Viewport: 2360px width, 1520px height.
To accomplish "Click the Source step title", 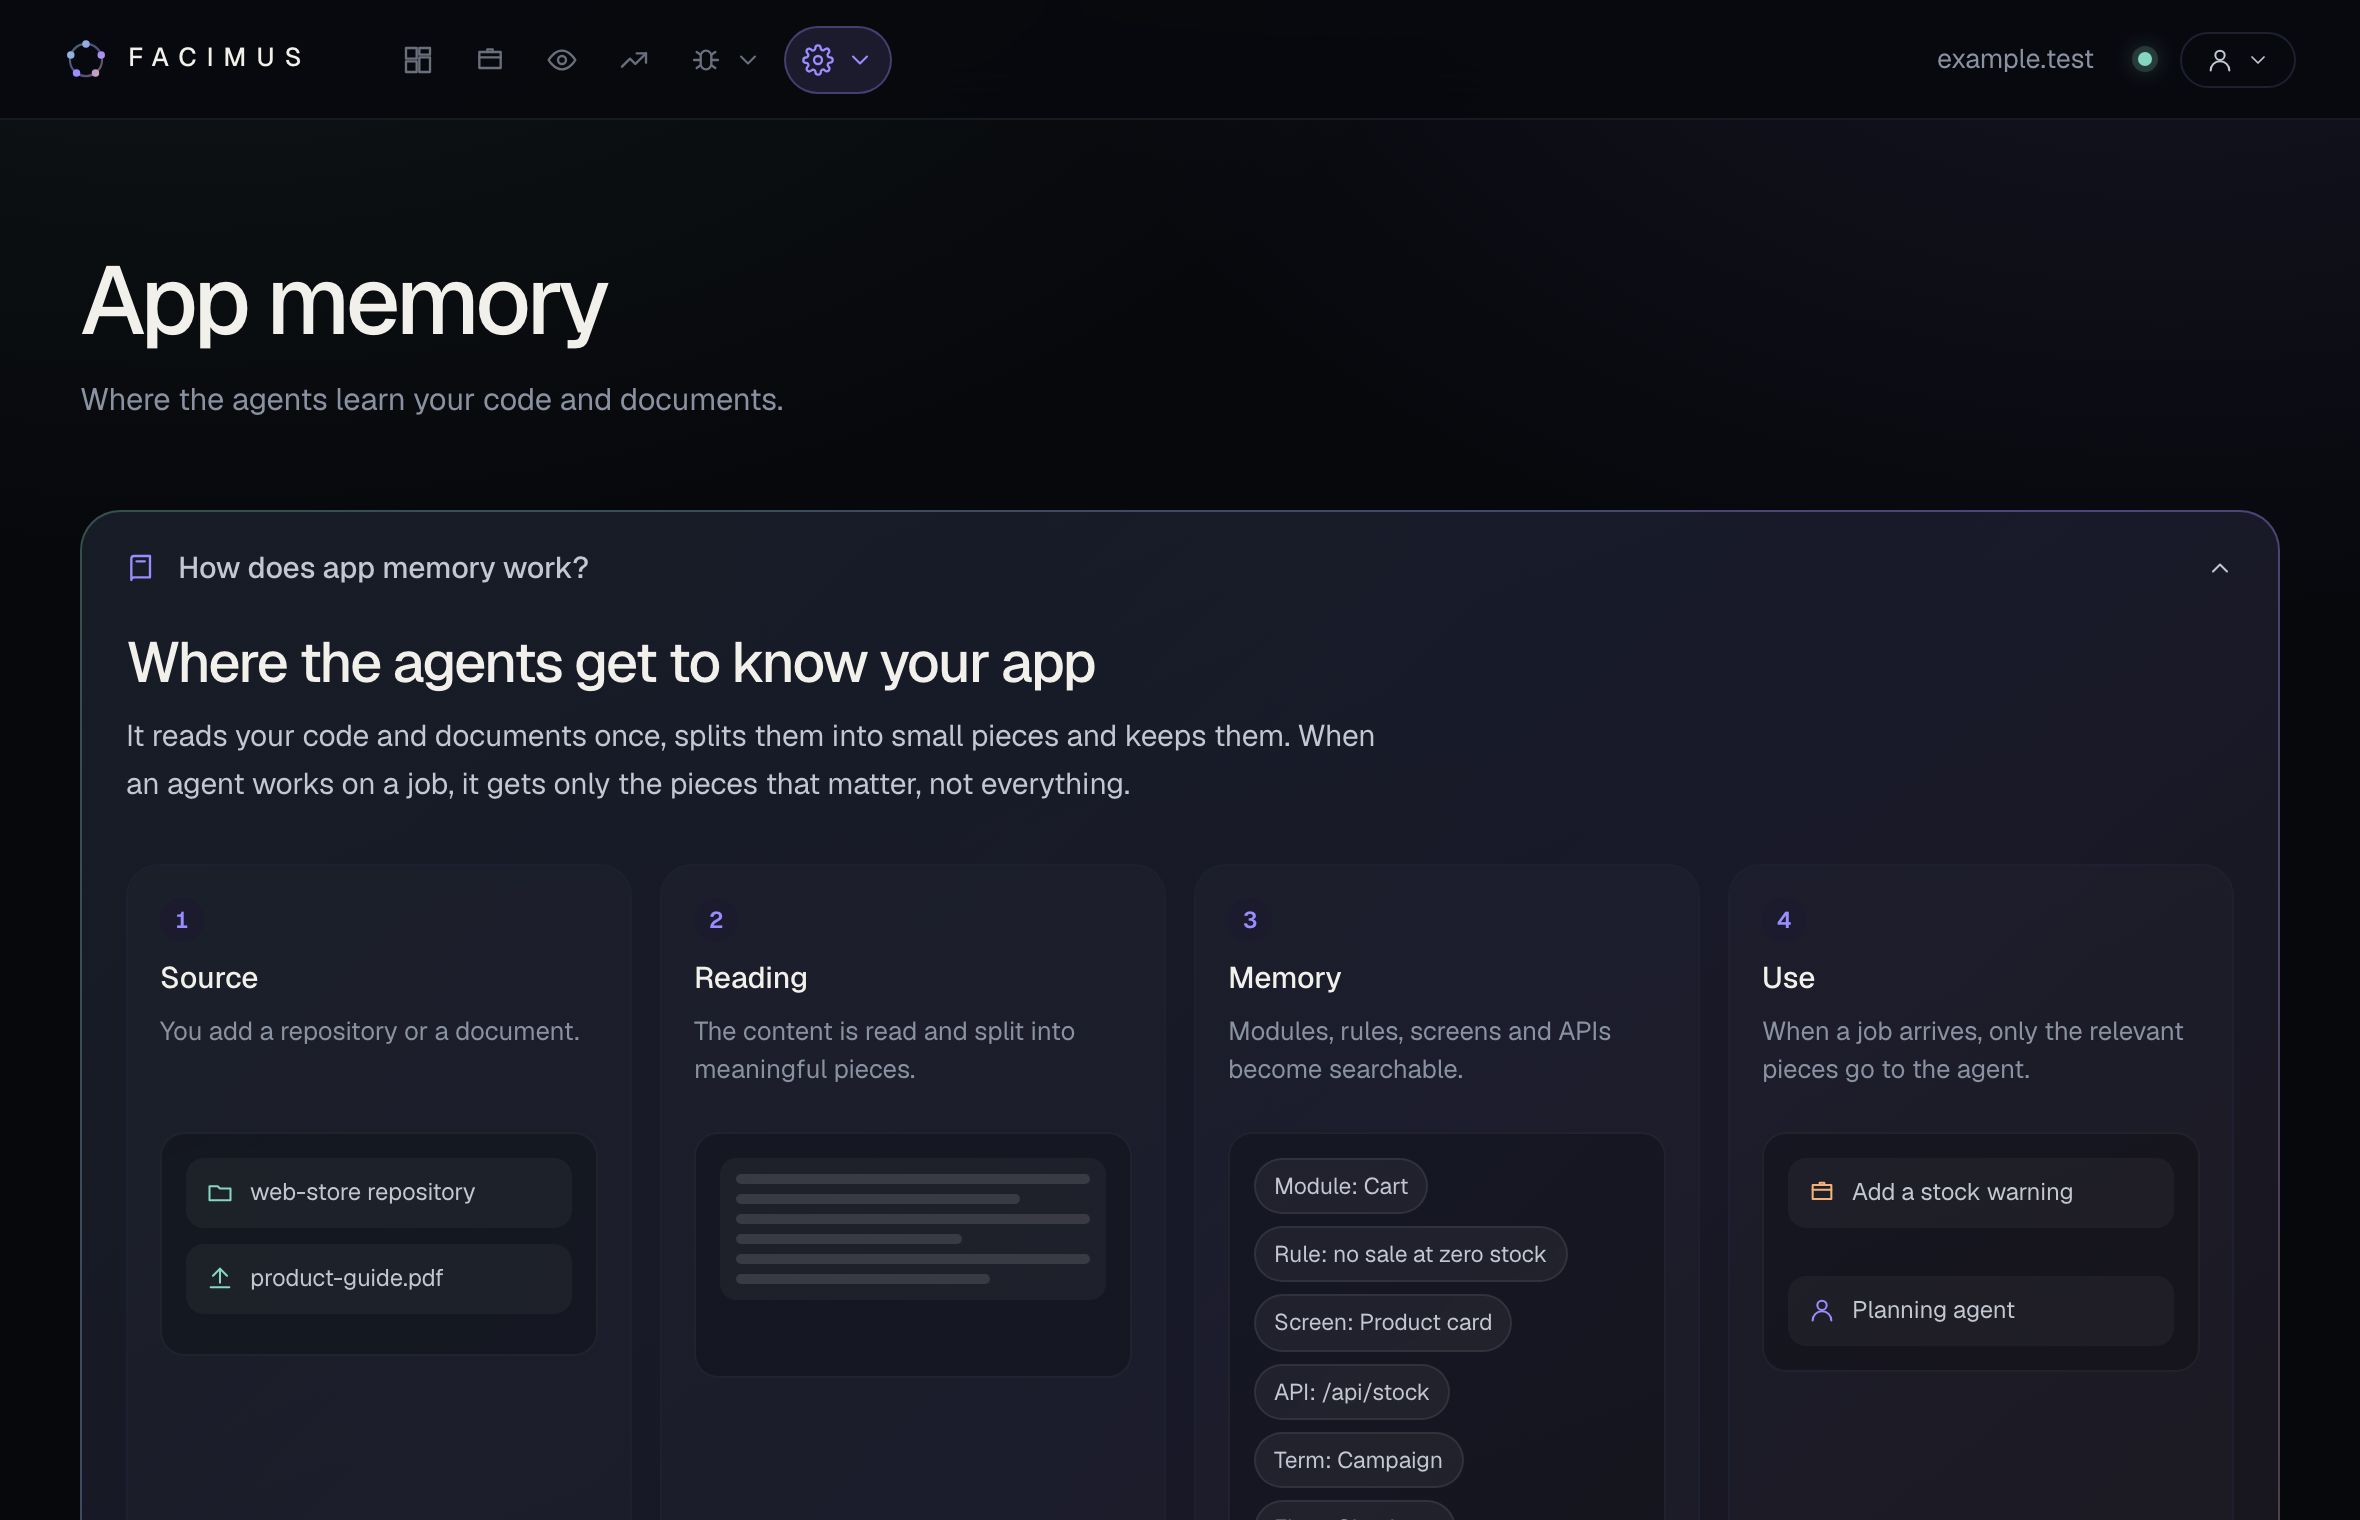I will pyautogui.click(x=209, y=977).
